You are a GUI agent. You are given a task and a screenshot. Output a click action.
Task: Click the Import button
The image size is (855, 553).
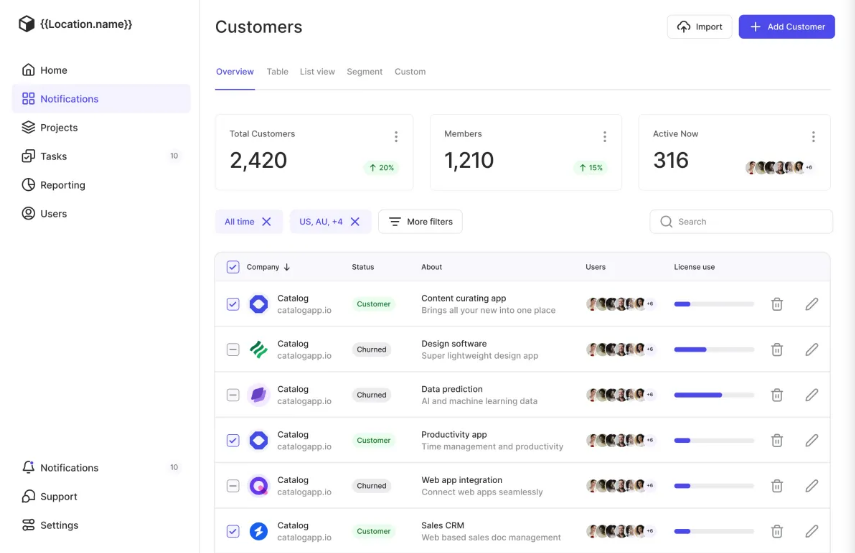coord(699,27)
